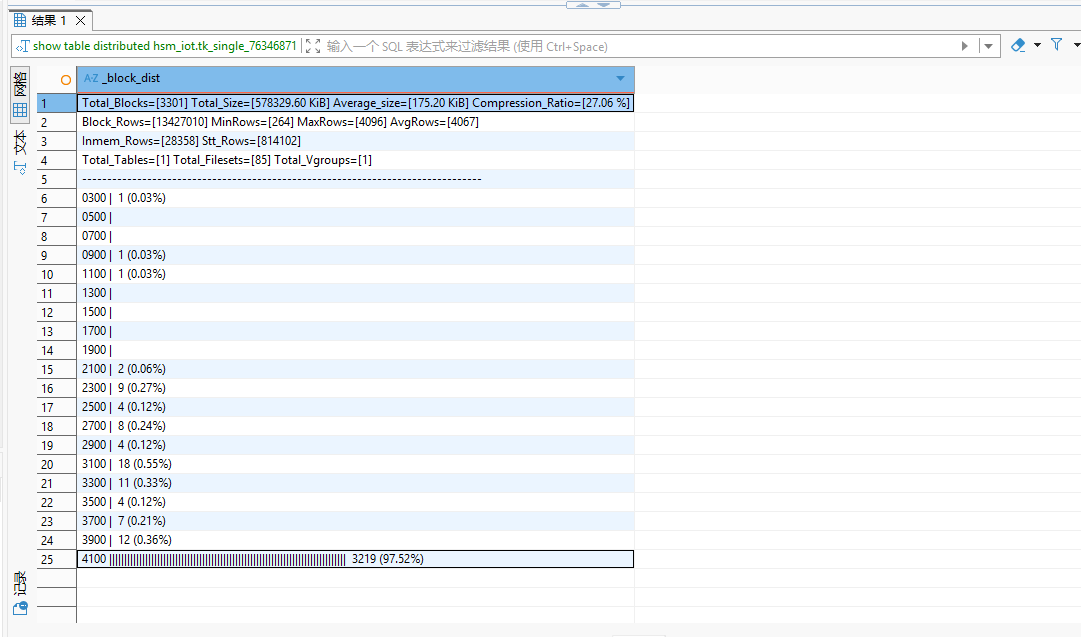Click the A-Z type icon on _block_dist

[x=91, y=78]
